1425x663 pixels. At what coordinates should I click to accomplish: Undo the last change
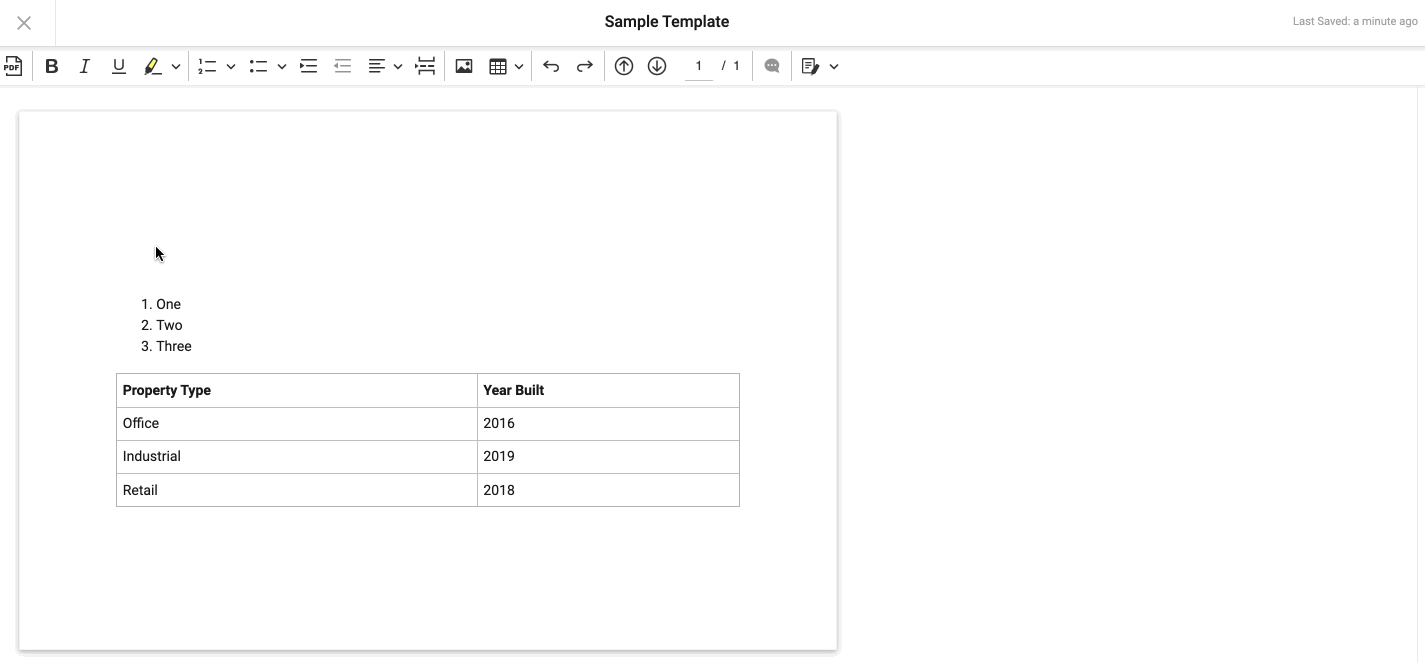pos(551,65)
